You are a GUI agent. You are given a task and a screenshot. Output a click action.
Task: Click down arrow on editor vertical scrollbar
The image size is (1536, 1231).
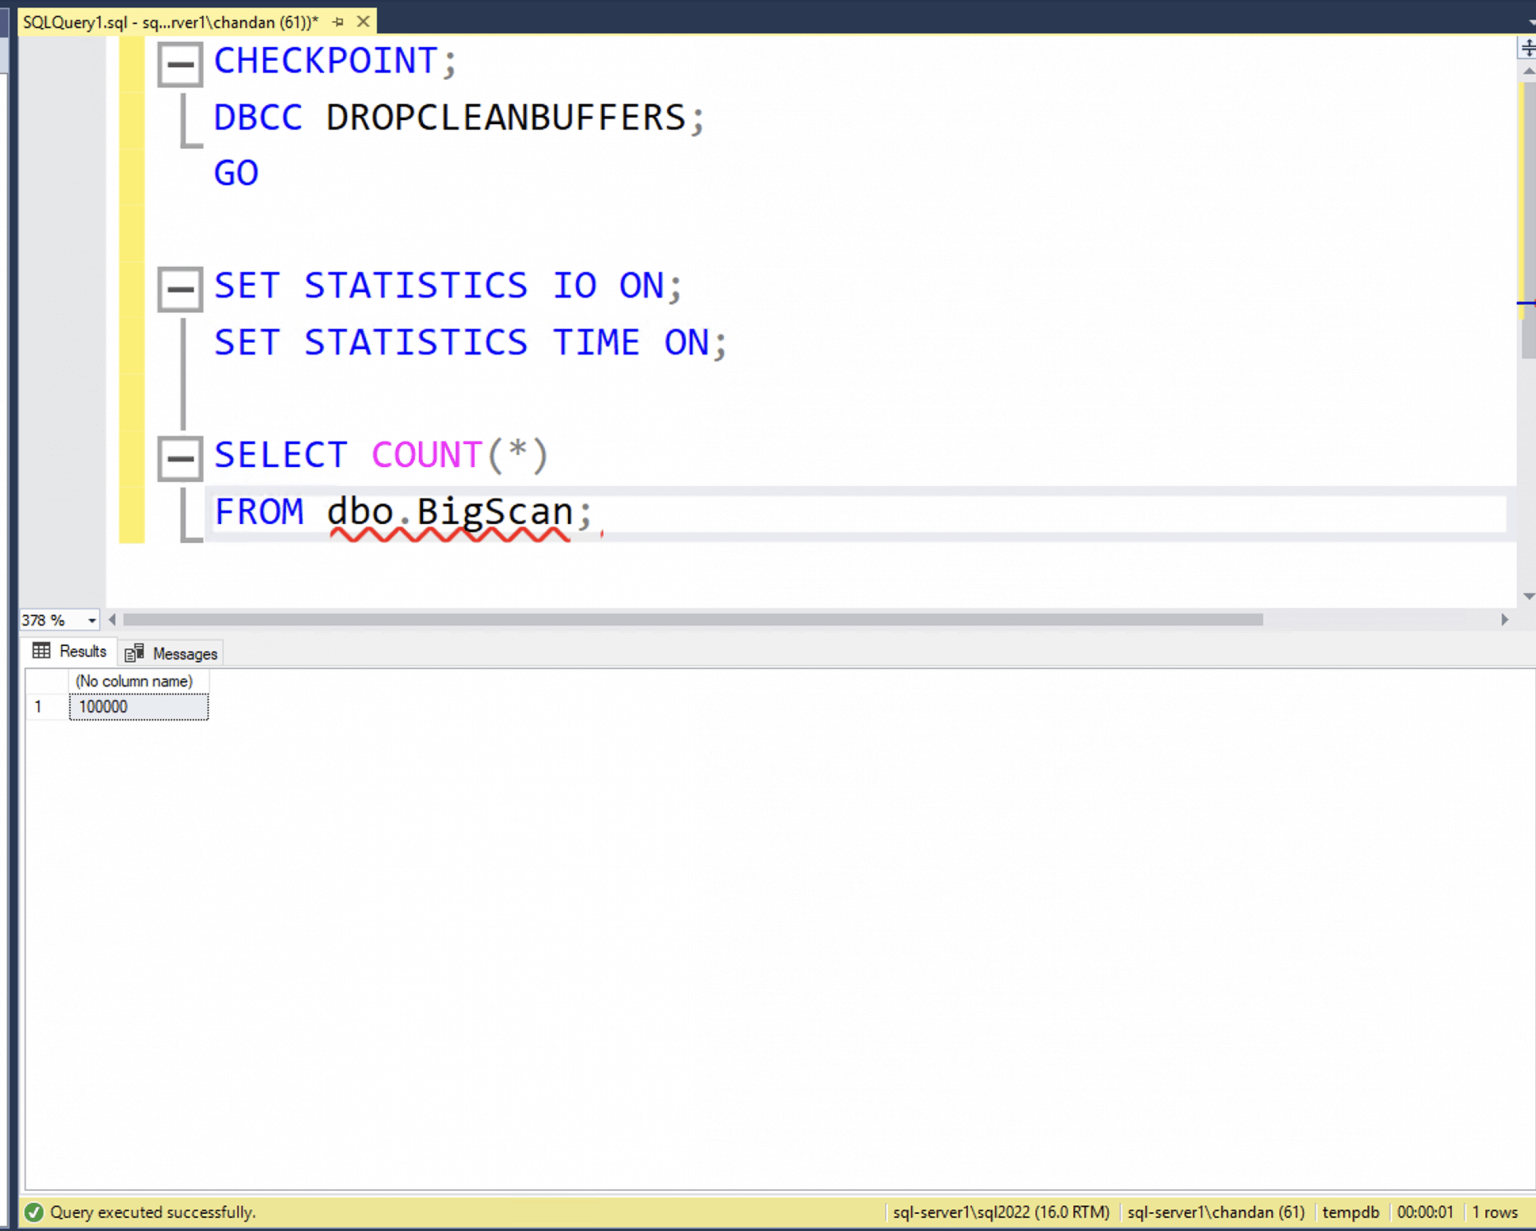pos(1527,596)
